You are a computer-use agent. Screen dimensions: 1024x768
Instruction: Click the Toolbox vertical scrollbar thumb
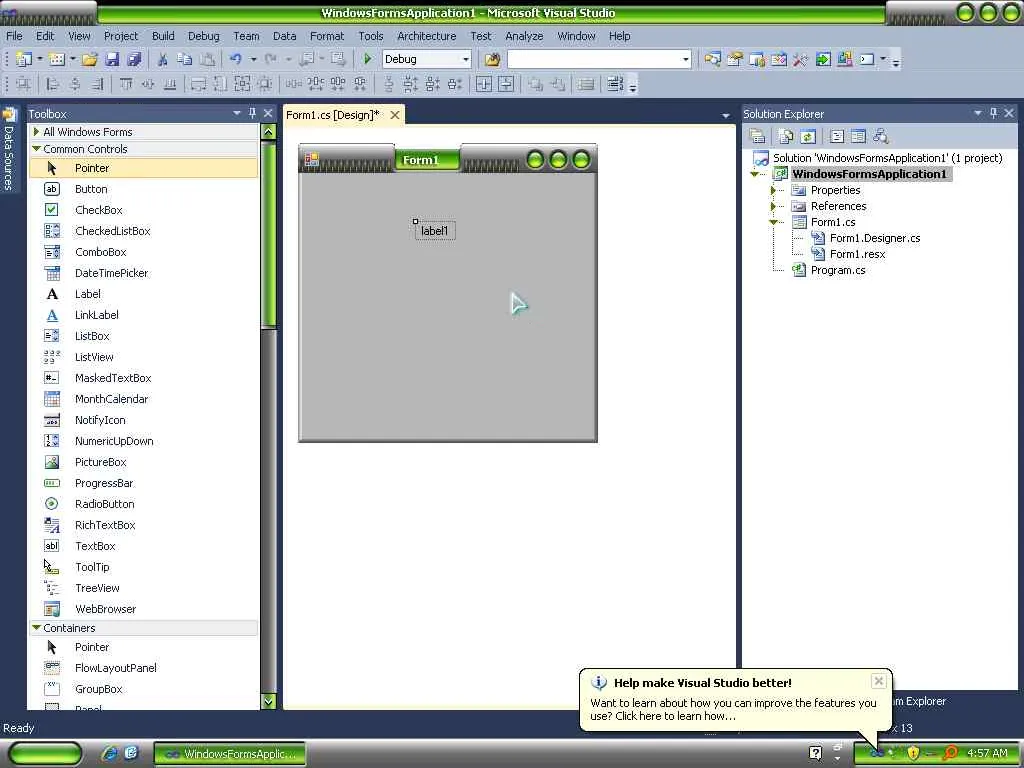tap(268, 233)
